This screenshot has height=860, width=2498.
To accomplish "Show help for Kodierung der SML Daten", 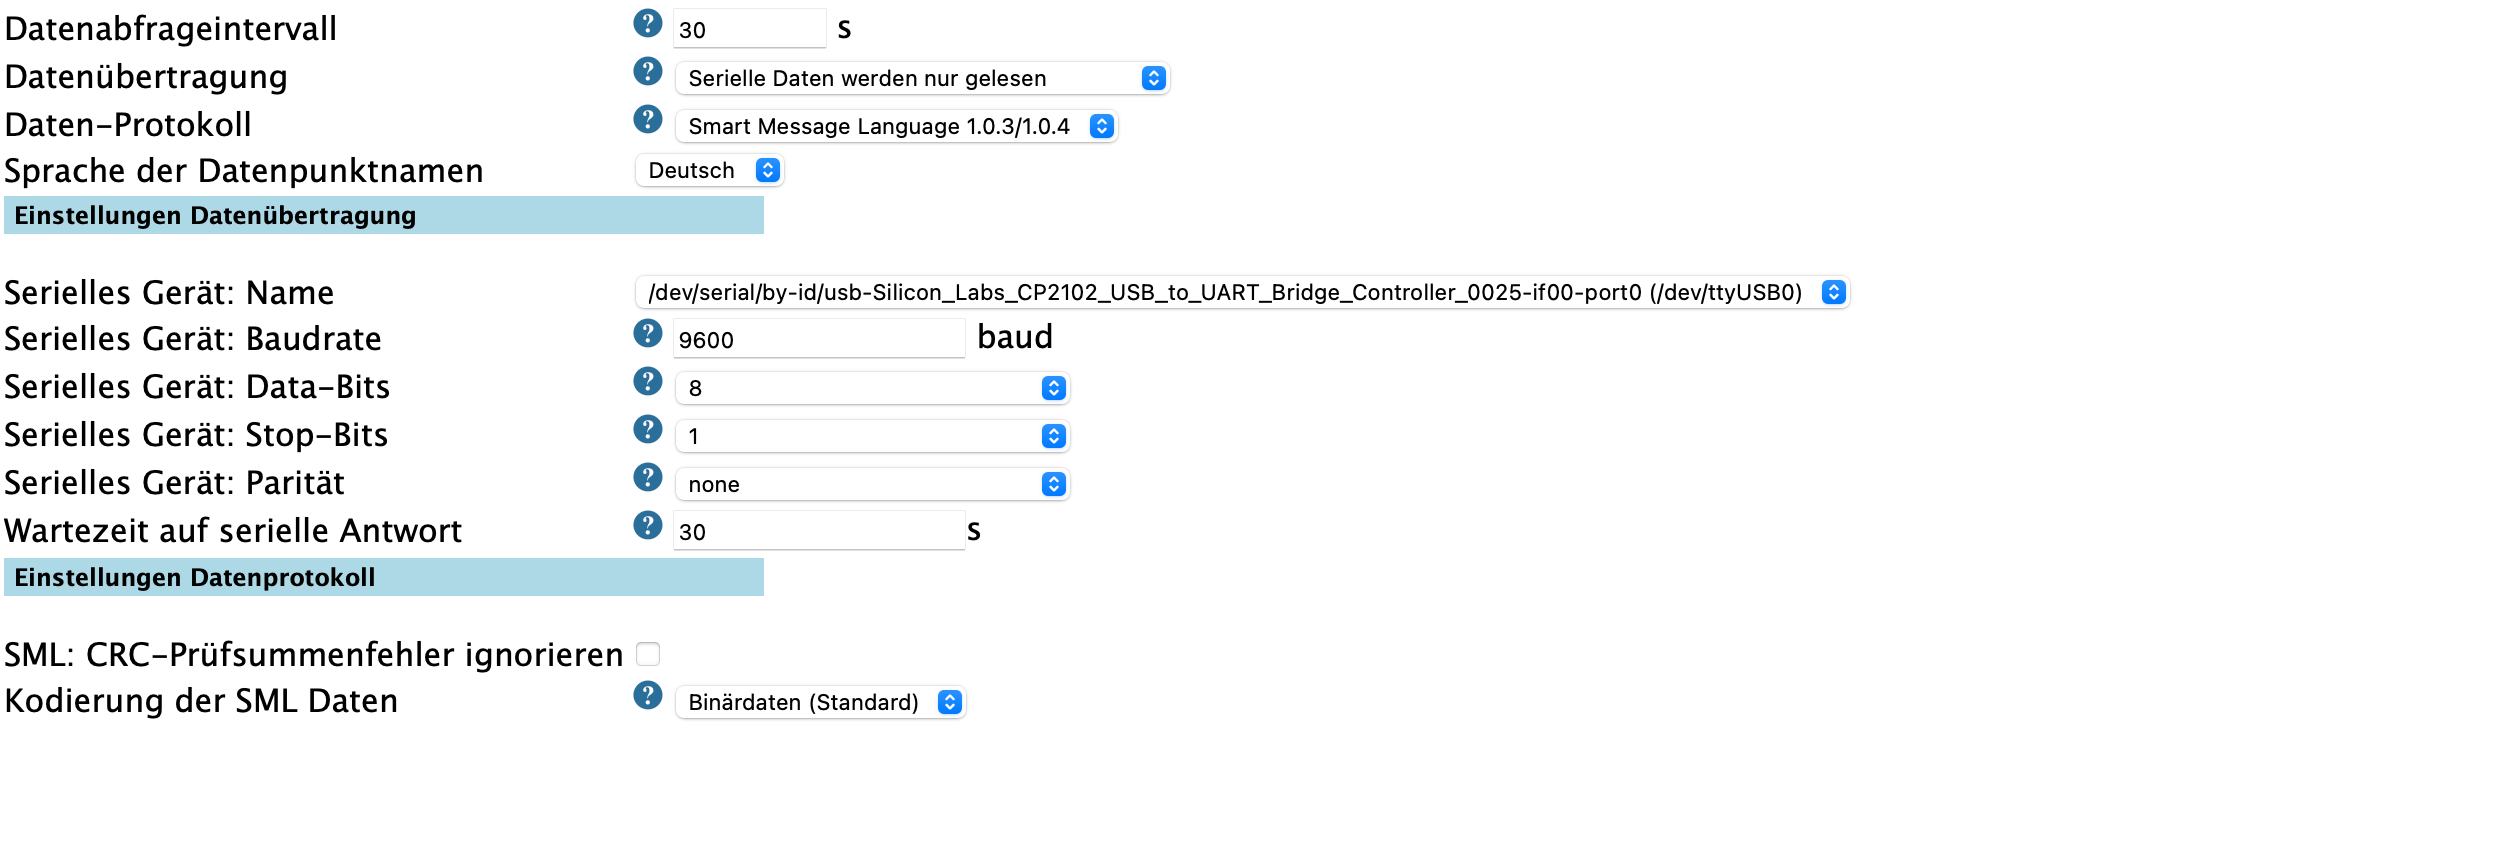I will (648, 695).
